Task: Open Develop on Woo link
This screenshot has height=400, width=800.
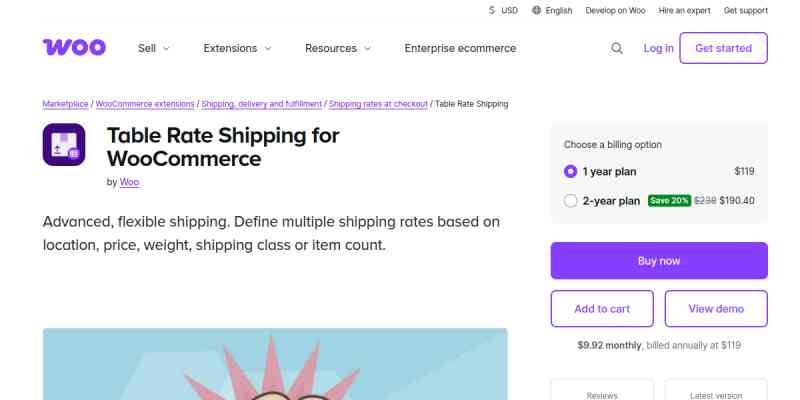Action: 617,10
